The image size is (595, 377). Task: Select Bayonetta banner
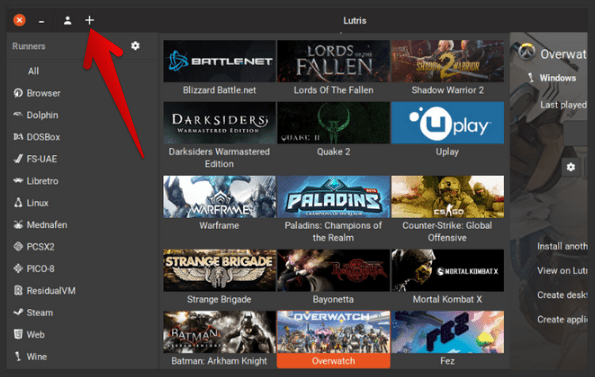333,270
